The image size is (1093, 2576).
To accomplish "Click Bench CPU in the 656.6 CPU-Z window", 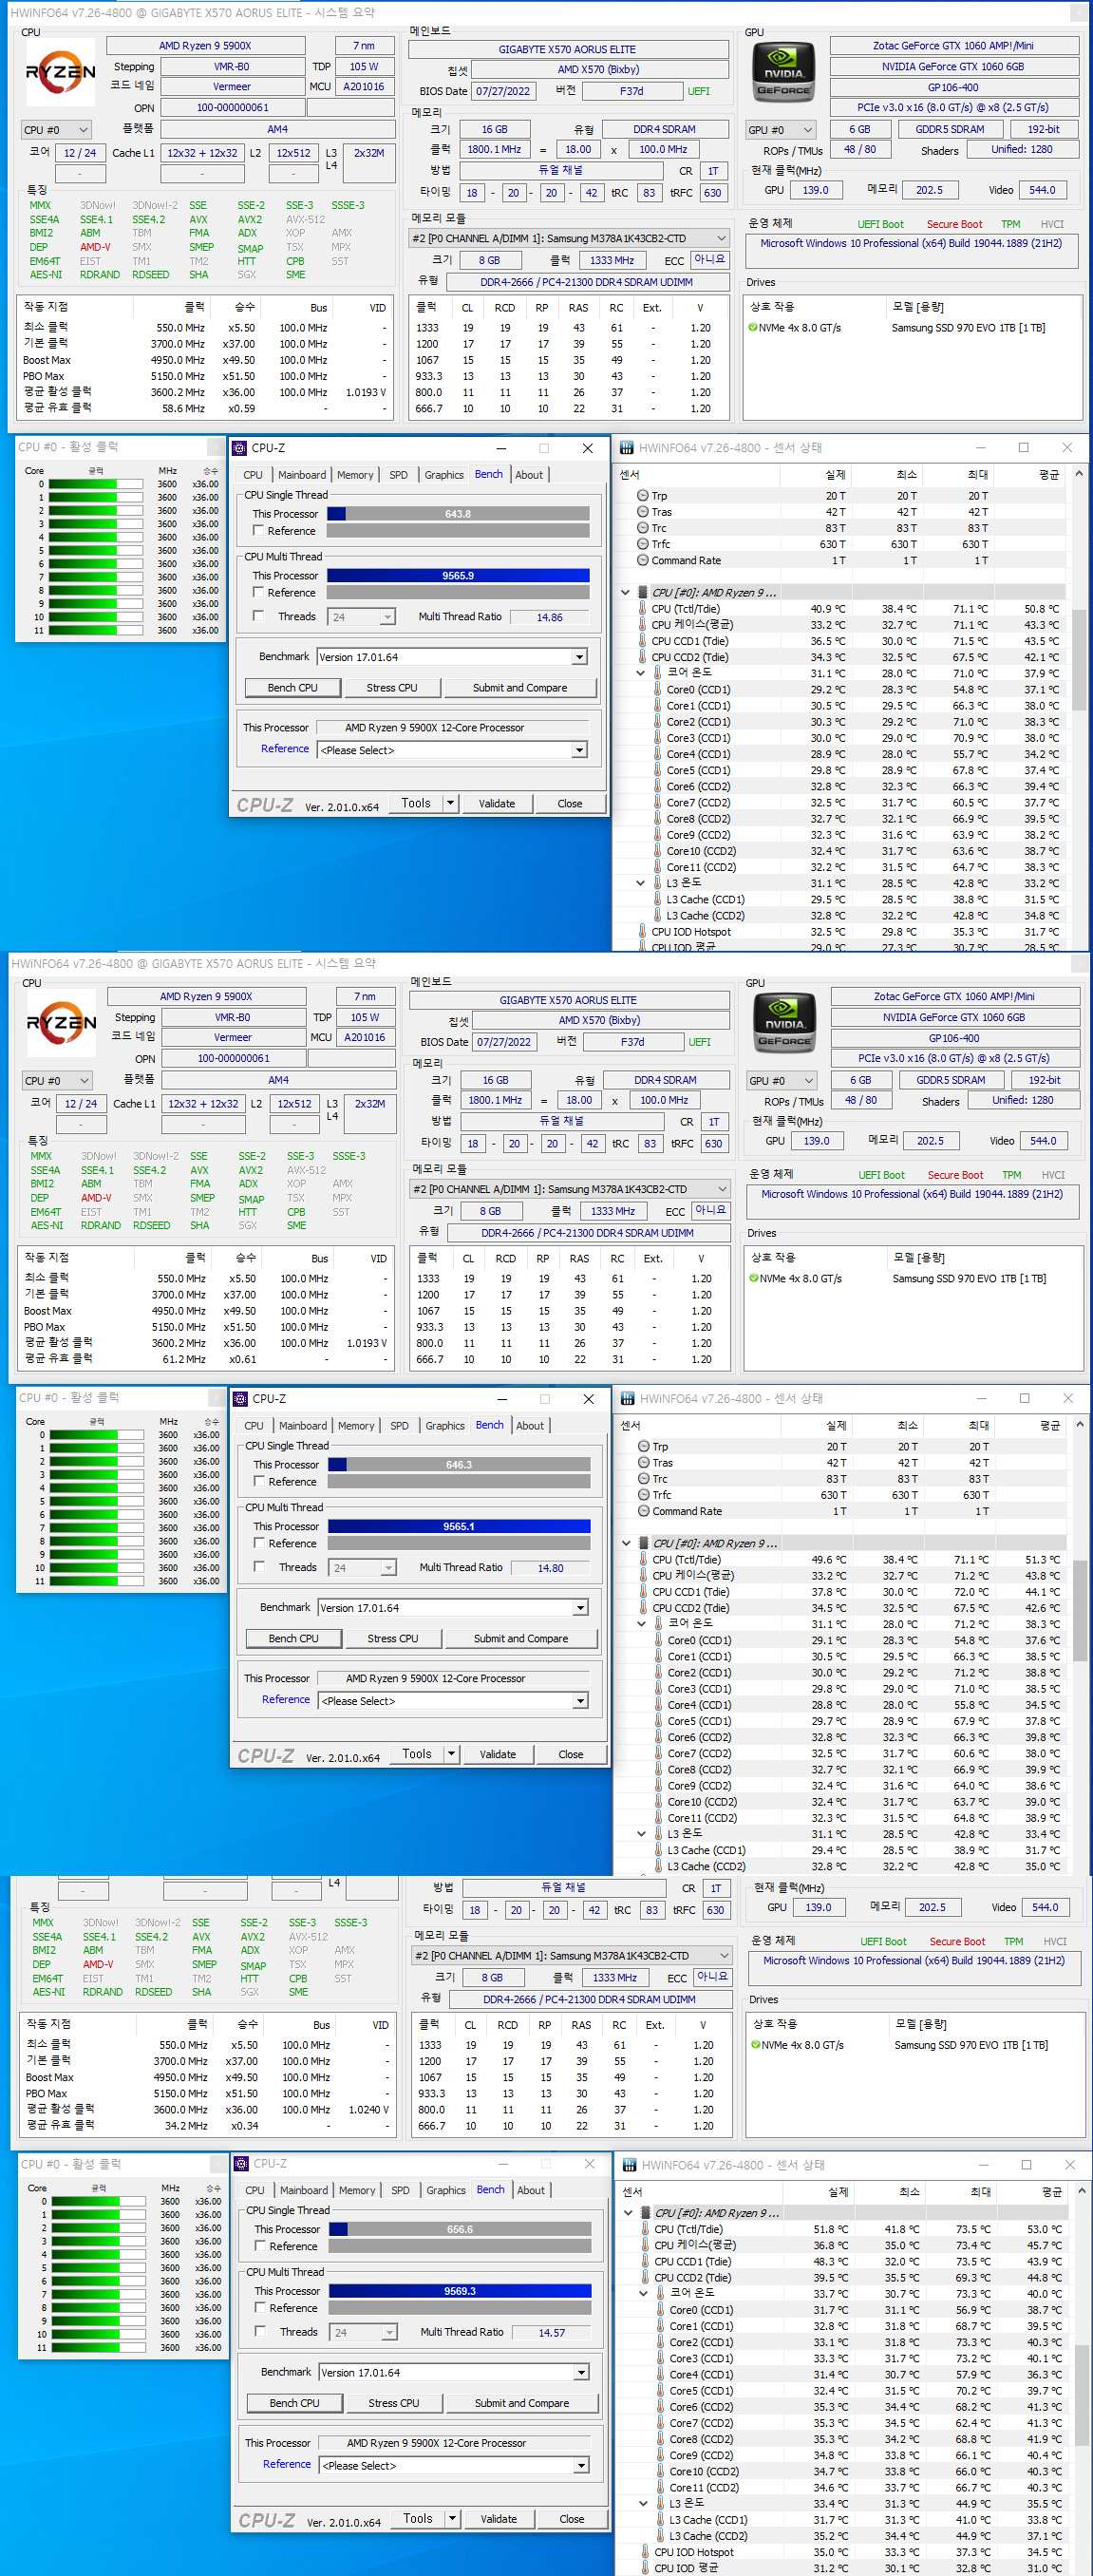I will pos(294,2403).
